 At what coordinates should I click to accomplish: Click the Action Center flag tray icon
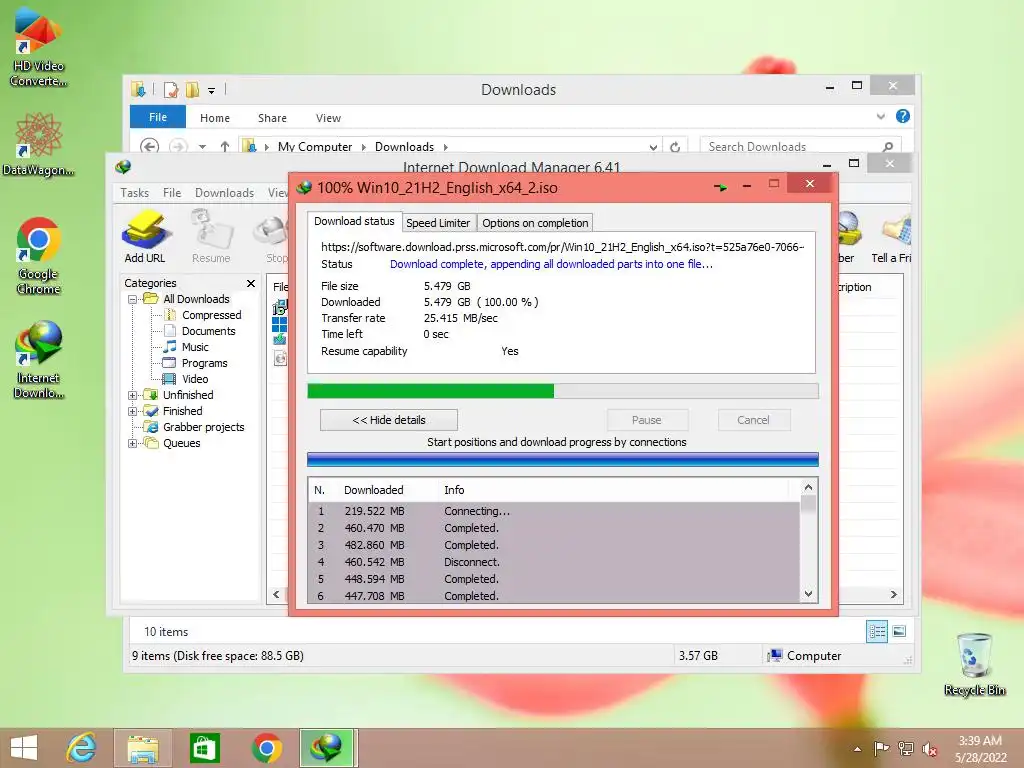[882, 748]
